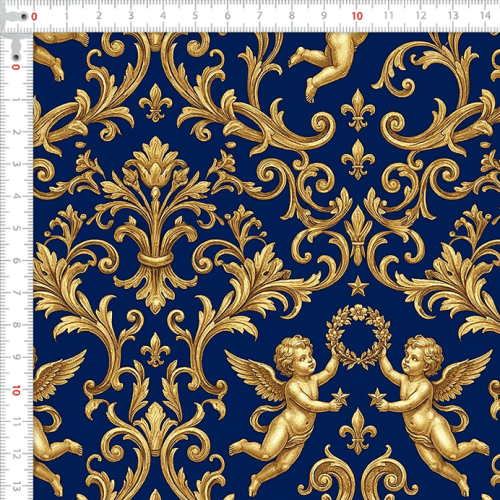
Task: Click the red 0 on the top ruler
Action: [34, 16]
